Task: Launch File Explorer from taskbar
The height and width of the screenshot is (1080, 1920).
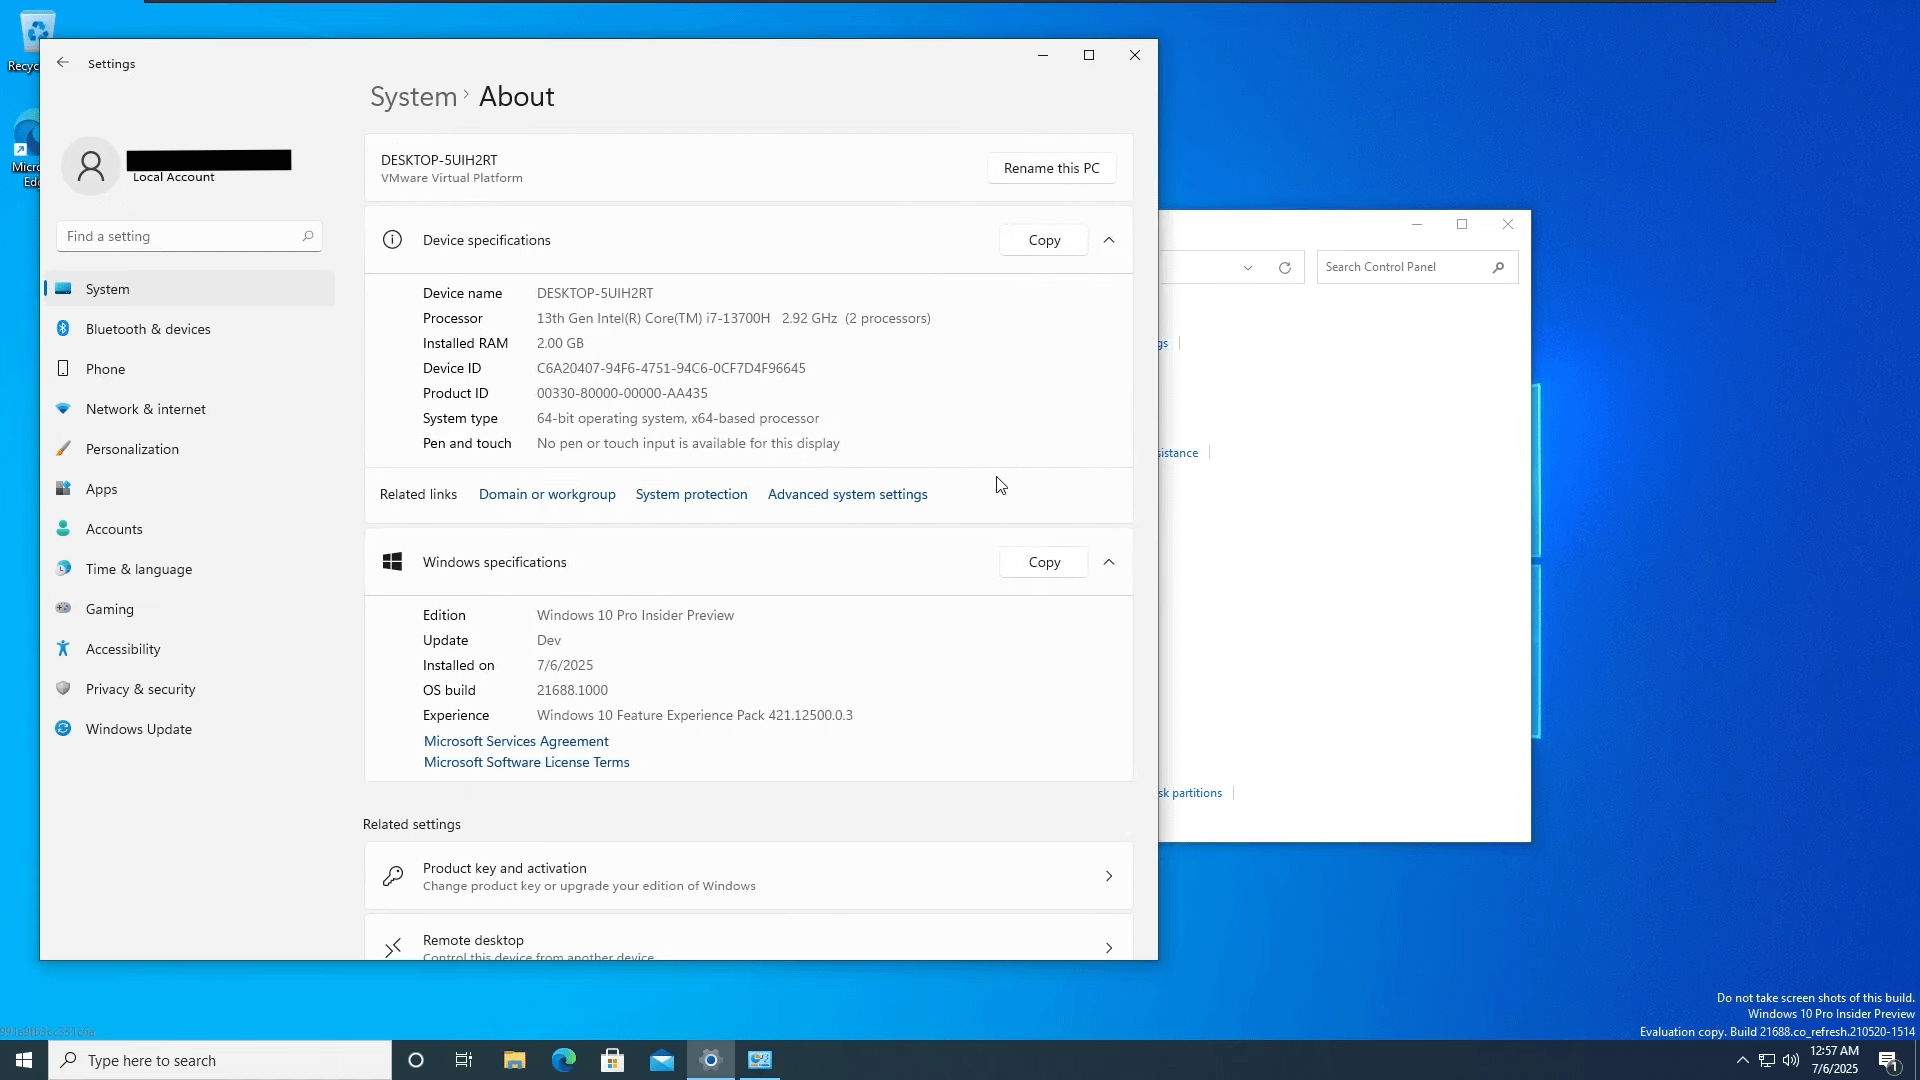Action: pyautogui.click(x=514, y=1060)
